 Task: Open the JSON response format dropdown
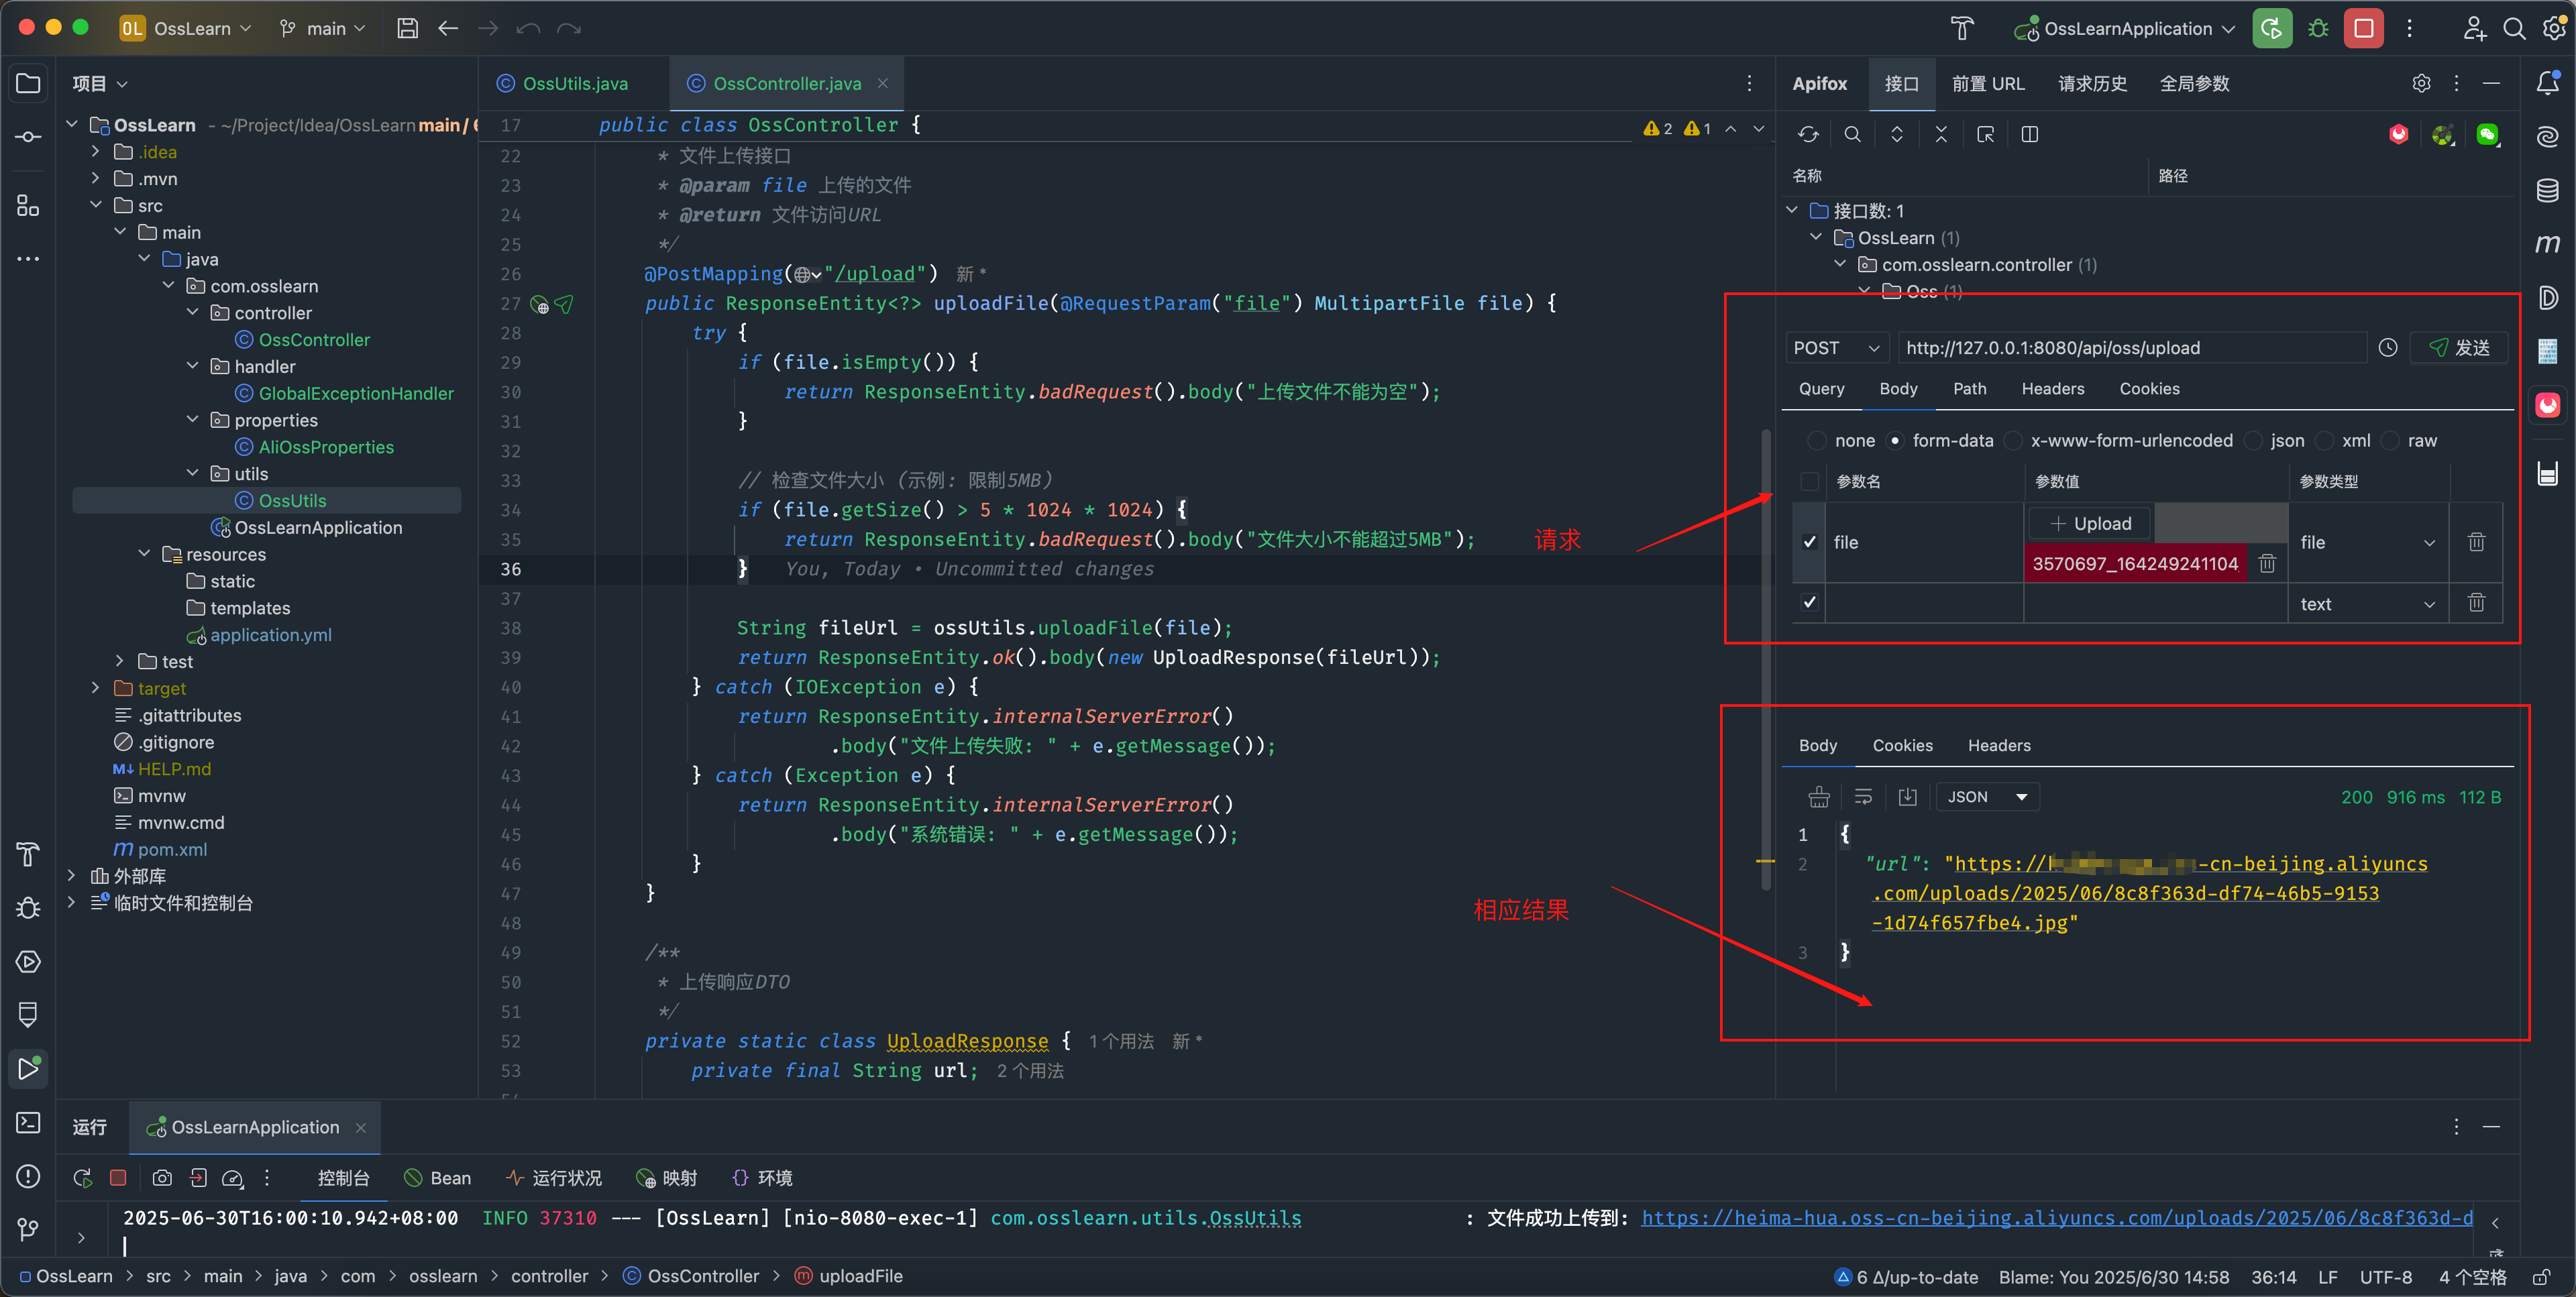[1987, 797]
